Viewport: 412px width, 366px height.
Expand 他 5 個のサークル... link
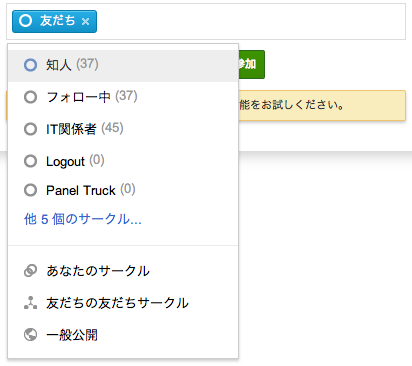83,219
